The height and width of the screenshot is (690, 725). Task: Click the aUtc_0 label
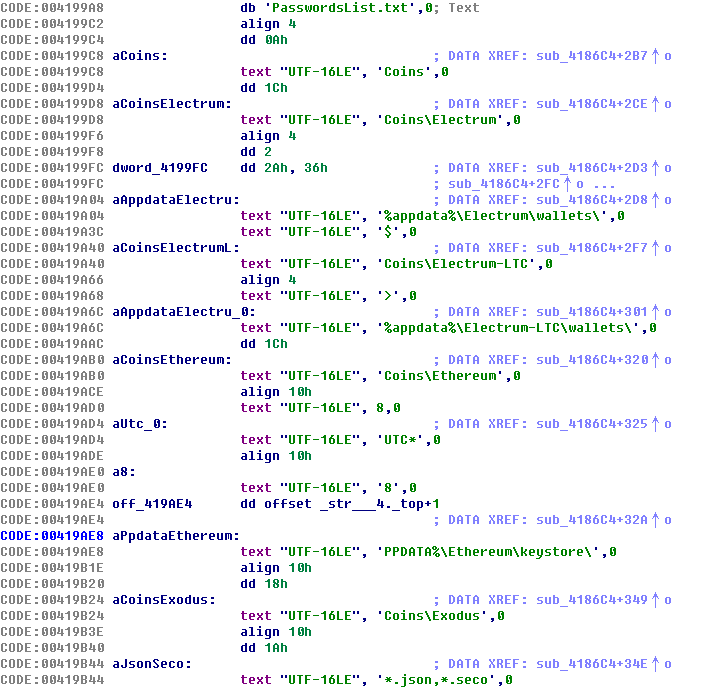[140, 424]
